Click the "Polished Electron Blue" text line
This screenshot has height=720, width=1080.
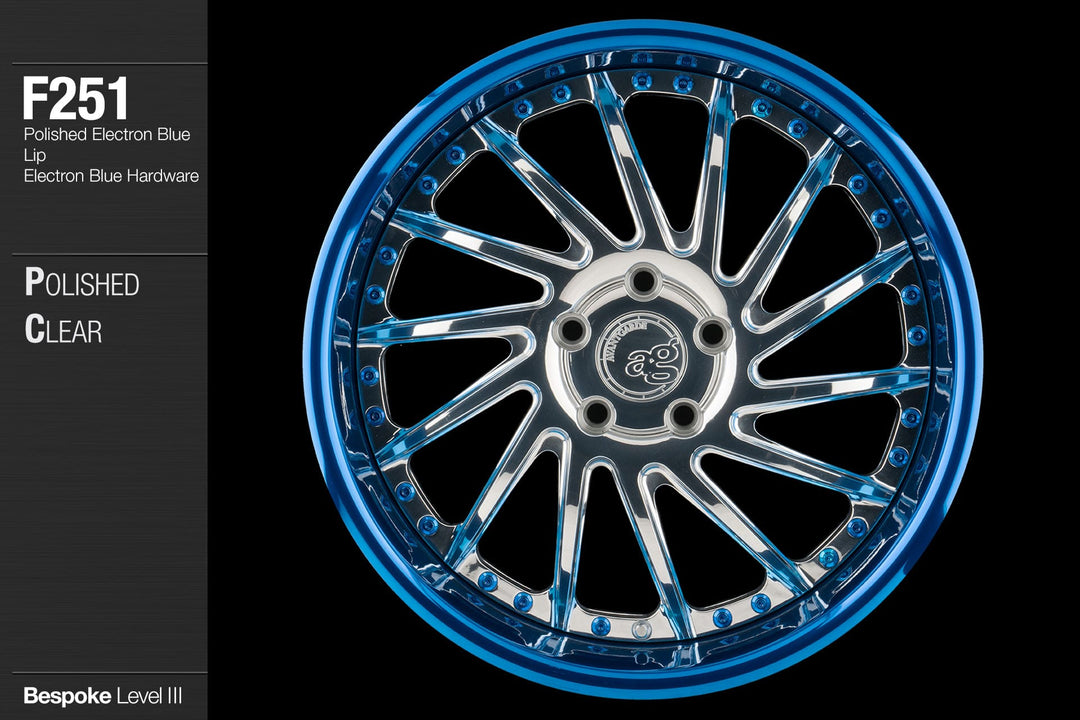click(x=107, y=134)
